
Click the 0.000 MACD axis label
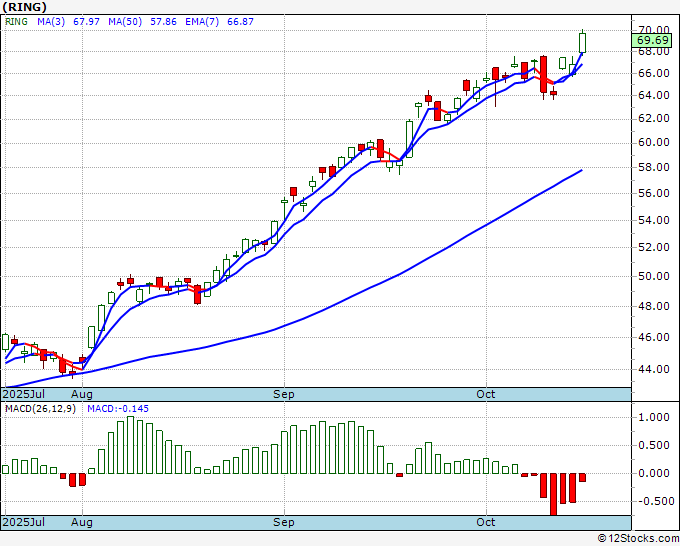[x=654, y=473]
